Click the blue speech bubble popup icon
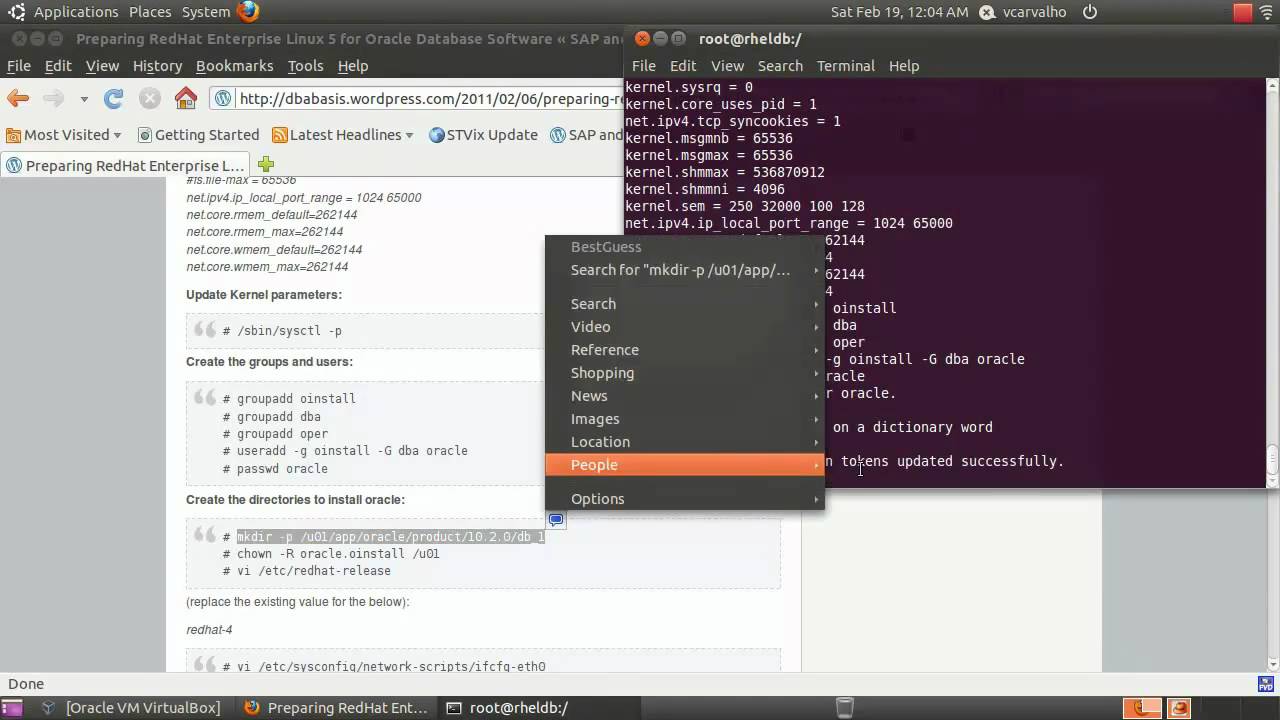The image size is (1280, 720). 556,520
